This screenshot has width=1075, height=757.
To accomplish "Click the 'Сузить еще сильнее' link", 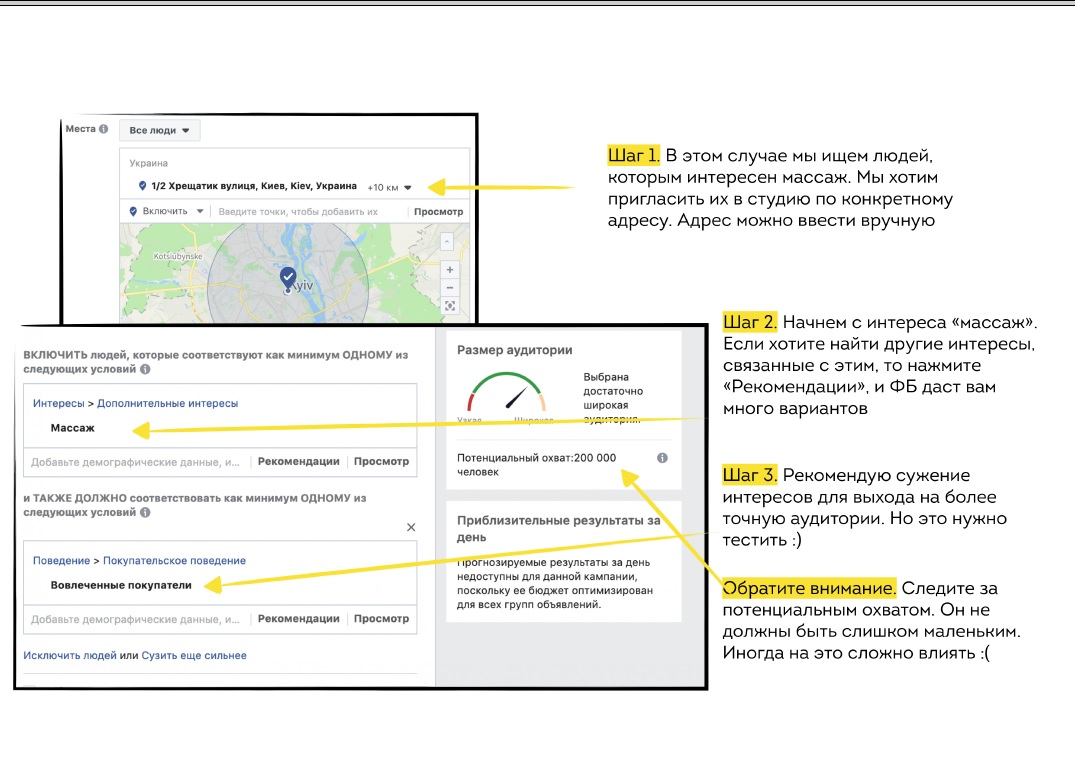I will (x=194, y=656).
